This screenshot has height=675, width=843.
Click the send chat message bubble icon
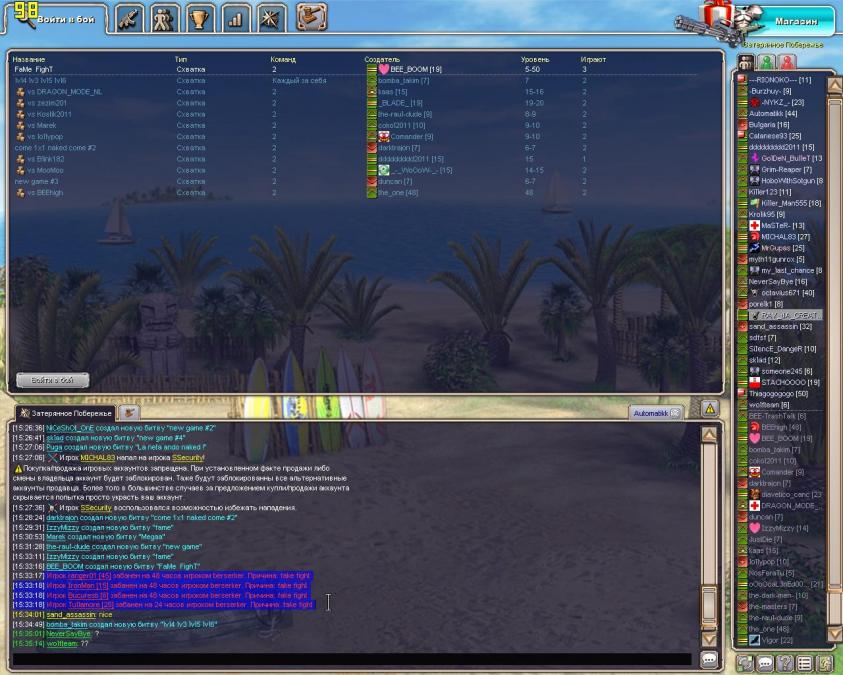click(708, 659)
